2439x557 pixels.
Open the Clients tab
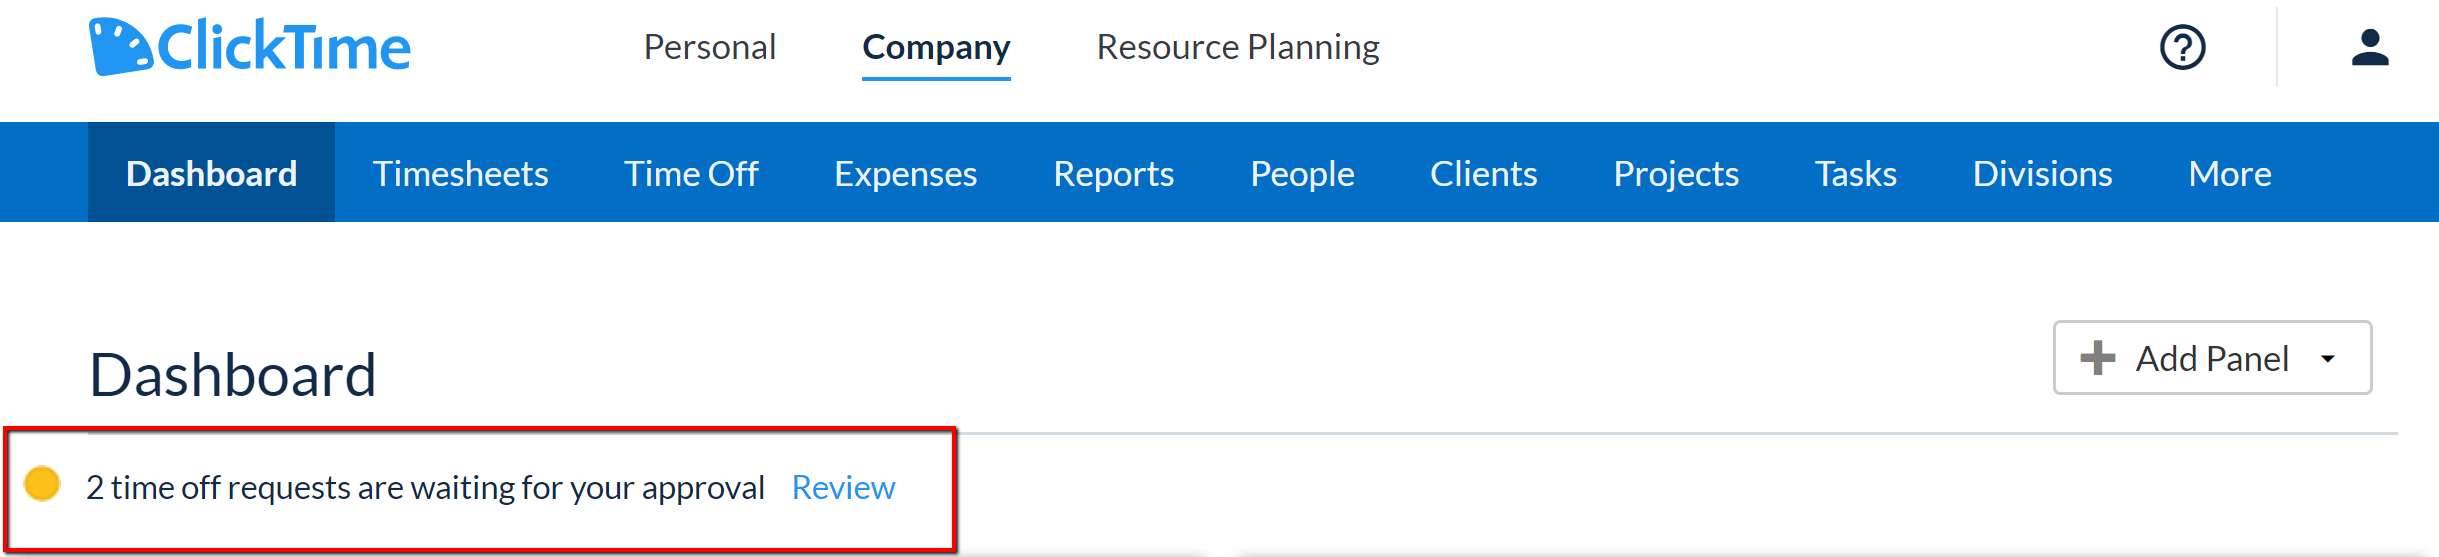(x=1483, y=174)
